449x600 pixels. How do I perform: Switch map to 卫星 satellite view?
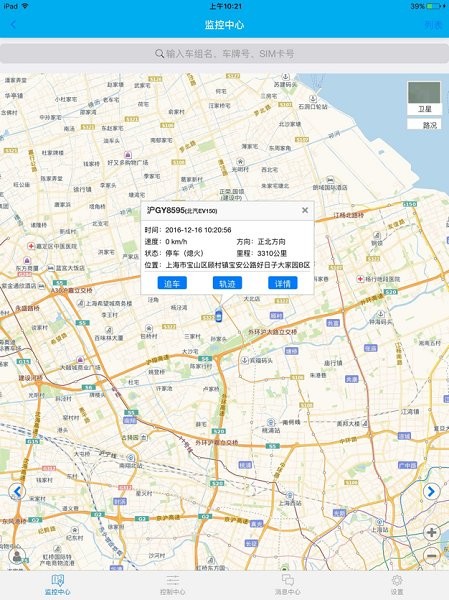pos(424,98)
